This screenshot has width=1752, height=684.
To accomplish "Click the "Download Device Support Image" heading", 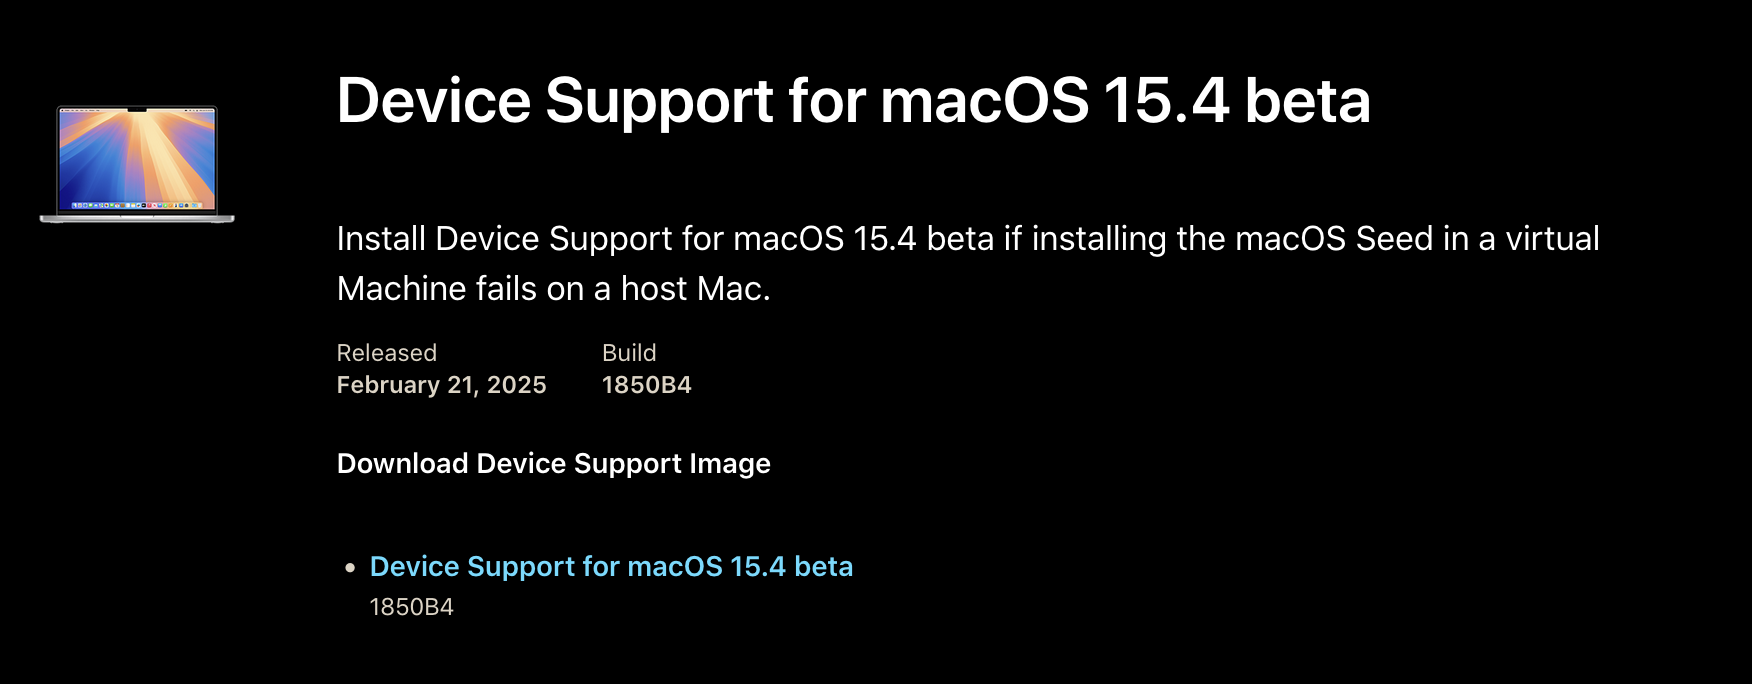I will (x=553, y=464).
